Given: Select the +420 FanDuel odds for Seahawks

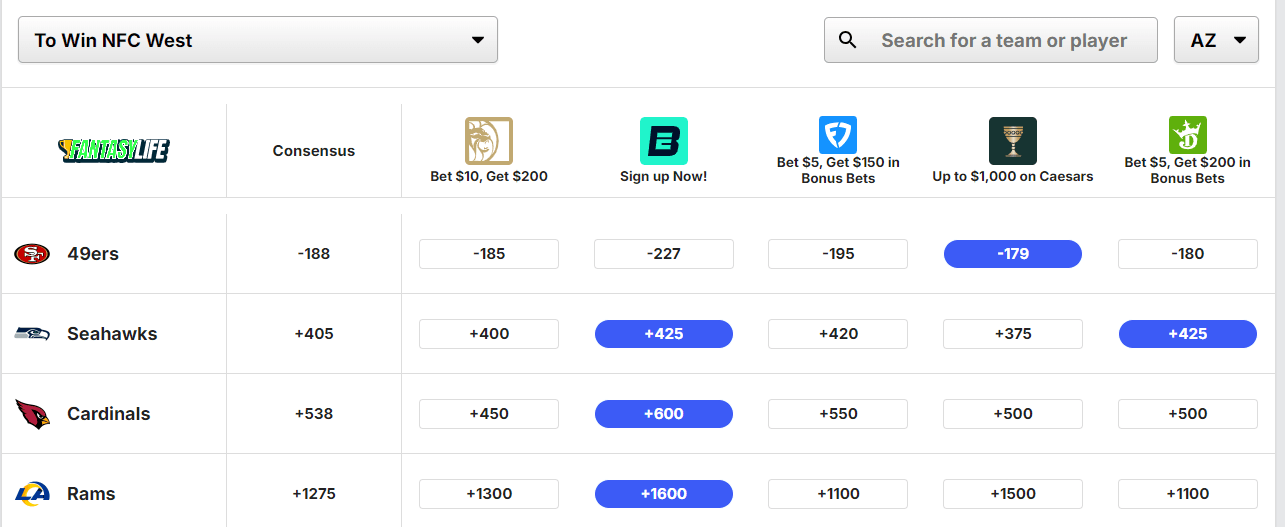Looking at the screenshot, I should click(x=838, y=334).
